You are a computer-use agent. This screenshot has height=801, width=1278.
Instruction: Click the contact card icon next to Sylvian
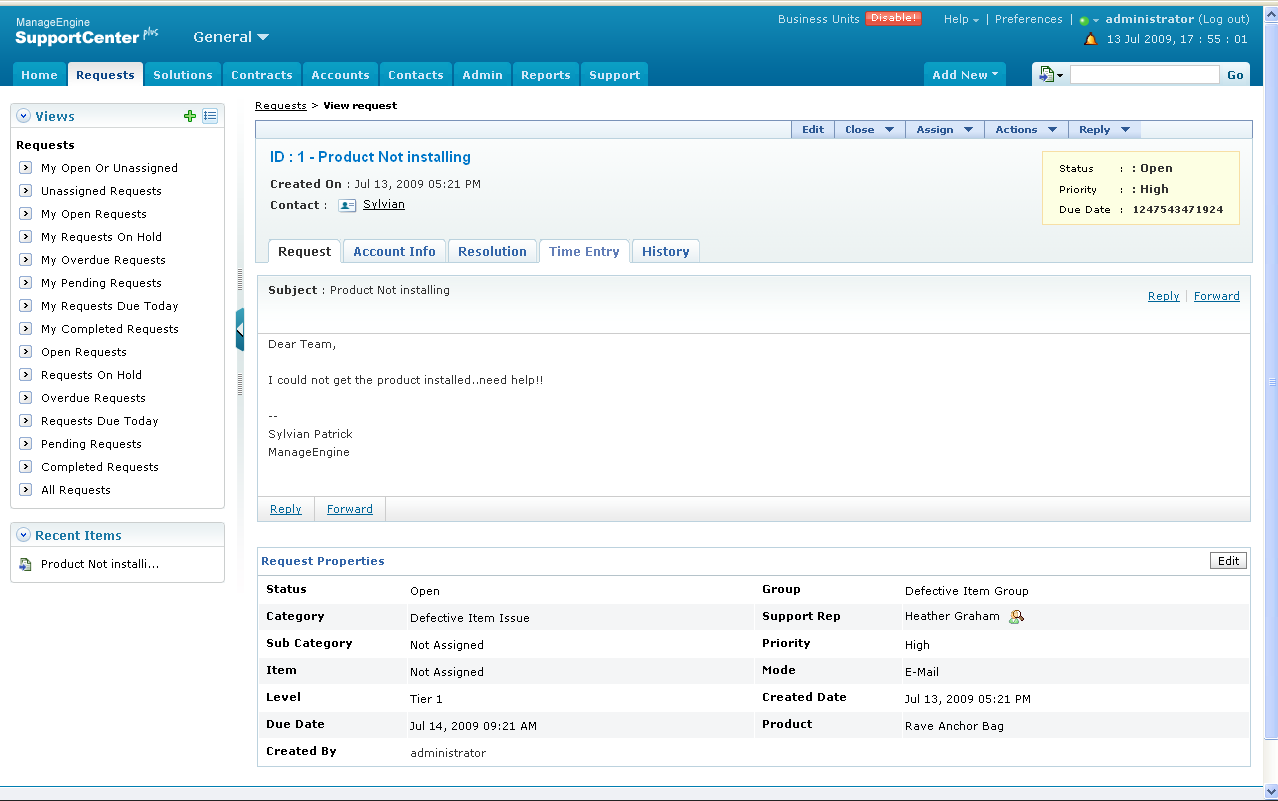pyautogui.click(x=346, y=204)
